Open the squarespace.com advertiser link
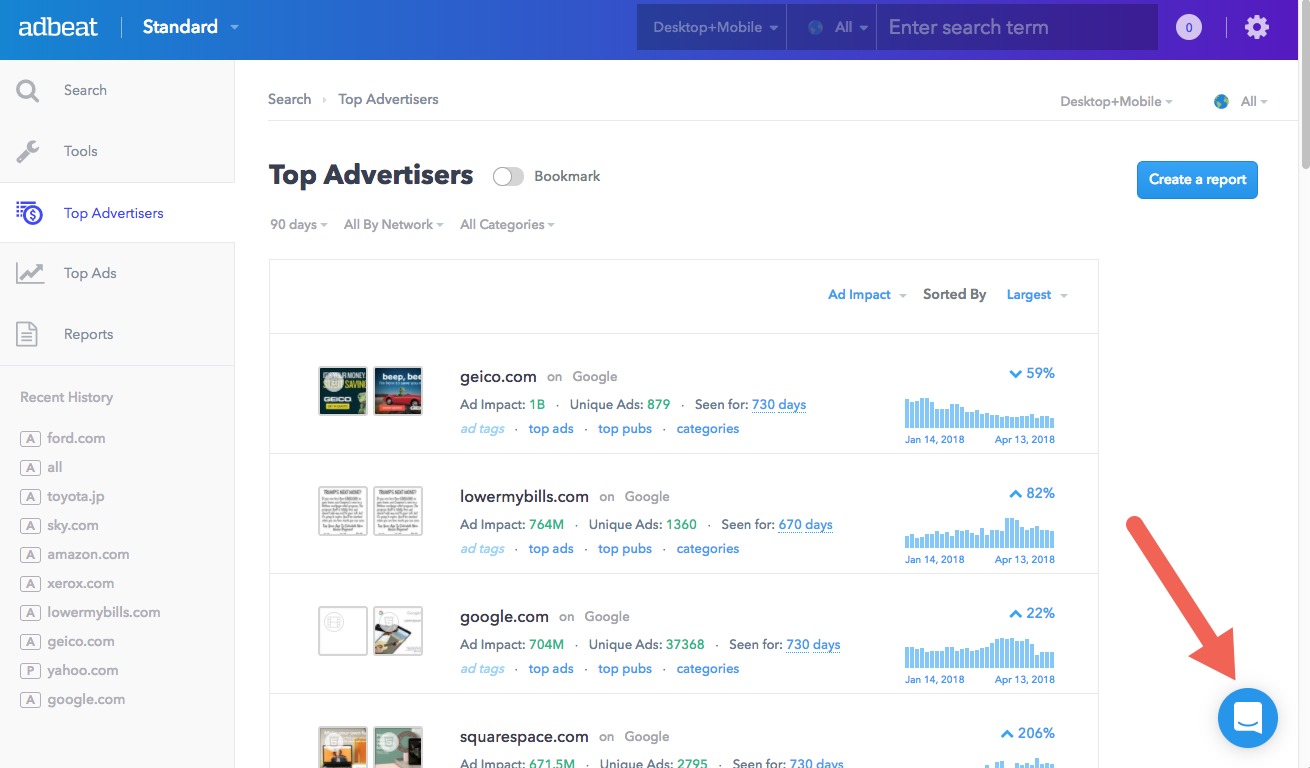This screenshot has height=768, width=1310. [524, 737]
